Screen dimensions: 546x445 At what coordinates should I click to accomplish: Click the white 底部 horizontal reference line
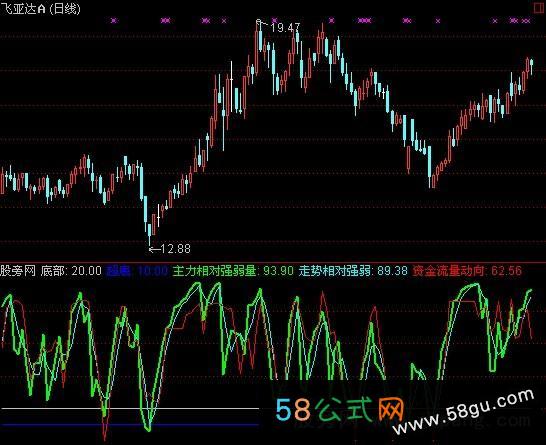pyautogui.click(x=130, y=408)
